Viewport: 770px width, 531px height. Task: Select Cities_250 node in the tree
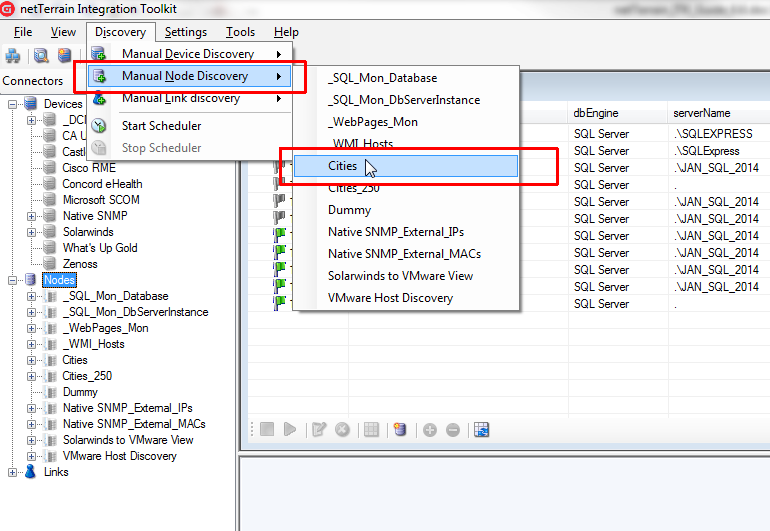87,376
